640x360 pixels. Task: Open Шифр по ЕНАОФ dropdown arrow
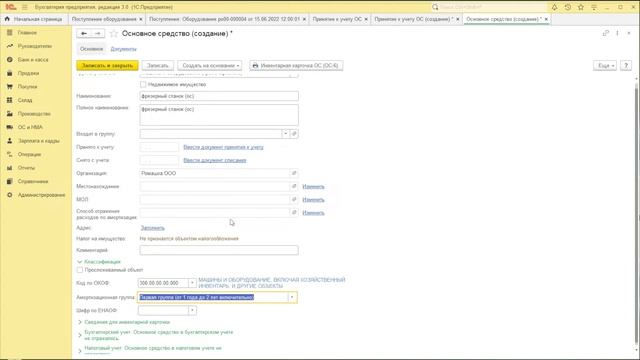click(x=192, y=310)
